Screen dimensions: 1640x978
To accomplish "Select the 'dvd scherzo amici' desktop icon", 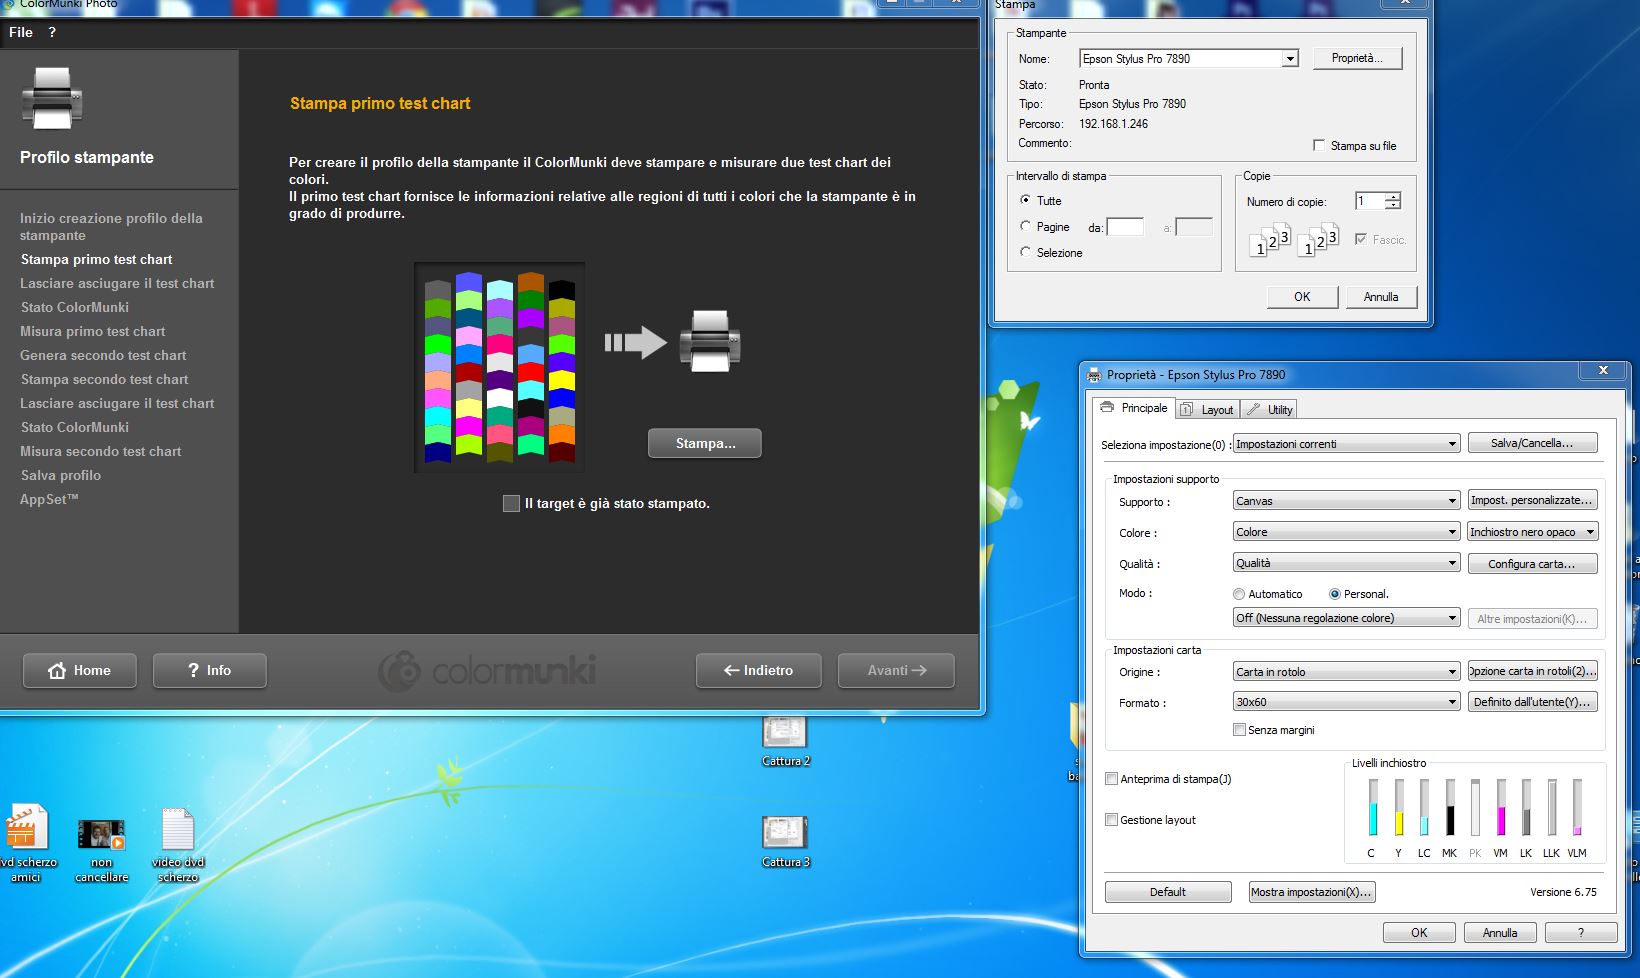I will click(27, 845).
